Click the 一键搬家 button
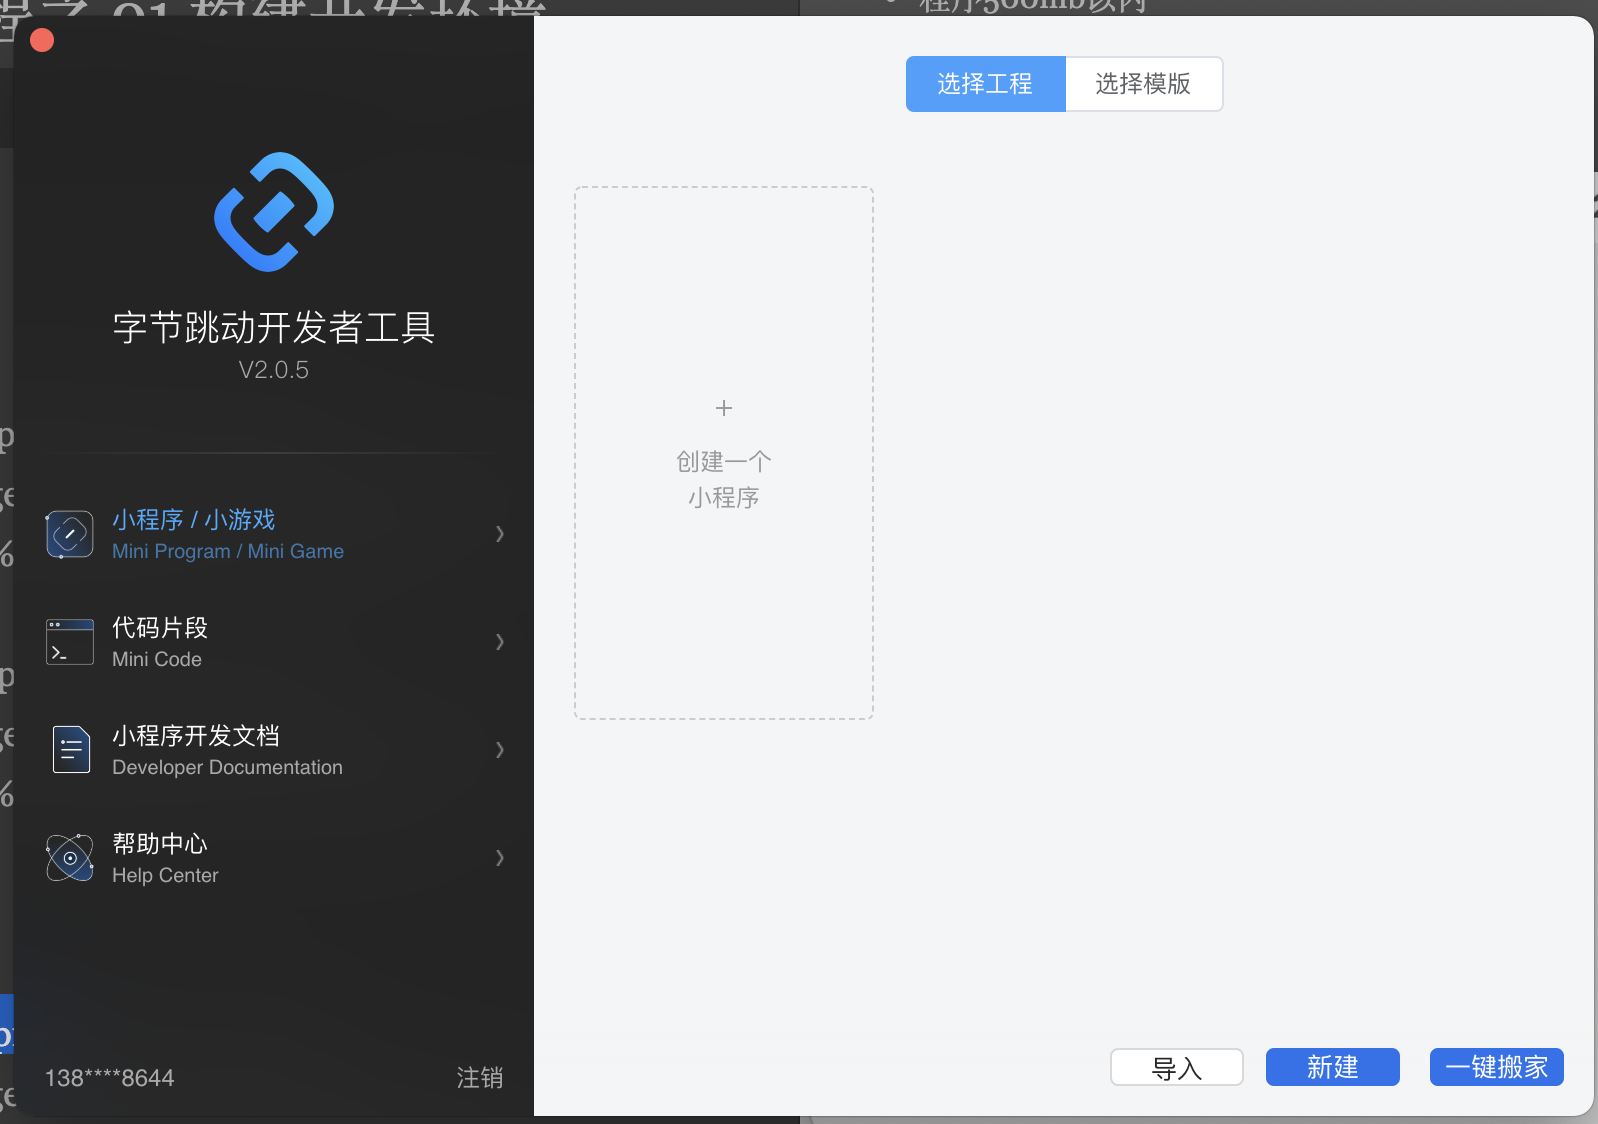Image resolution: width=1598 pixels, height=1124 pixels. click(x=1497, y=1067)
